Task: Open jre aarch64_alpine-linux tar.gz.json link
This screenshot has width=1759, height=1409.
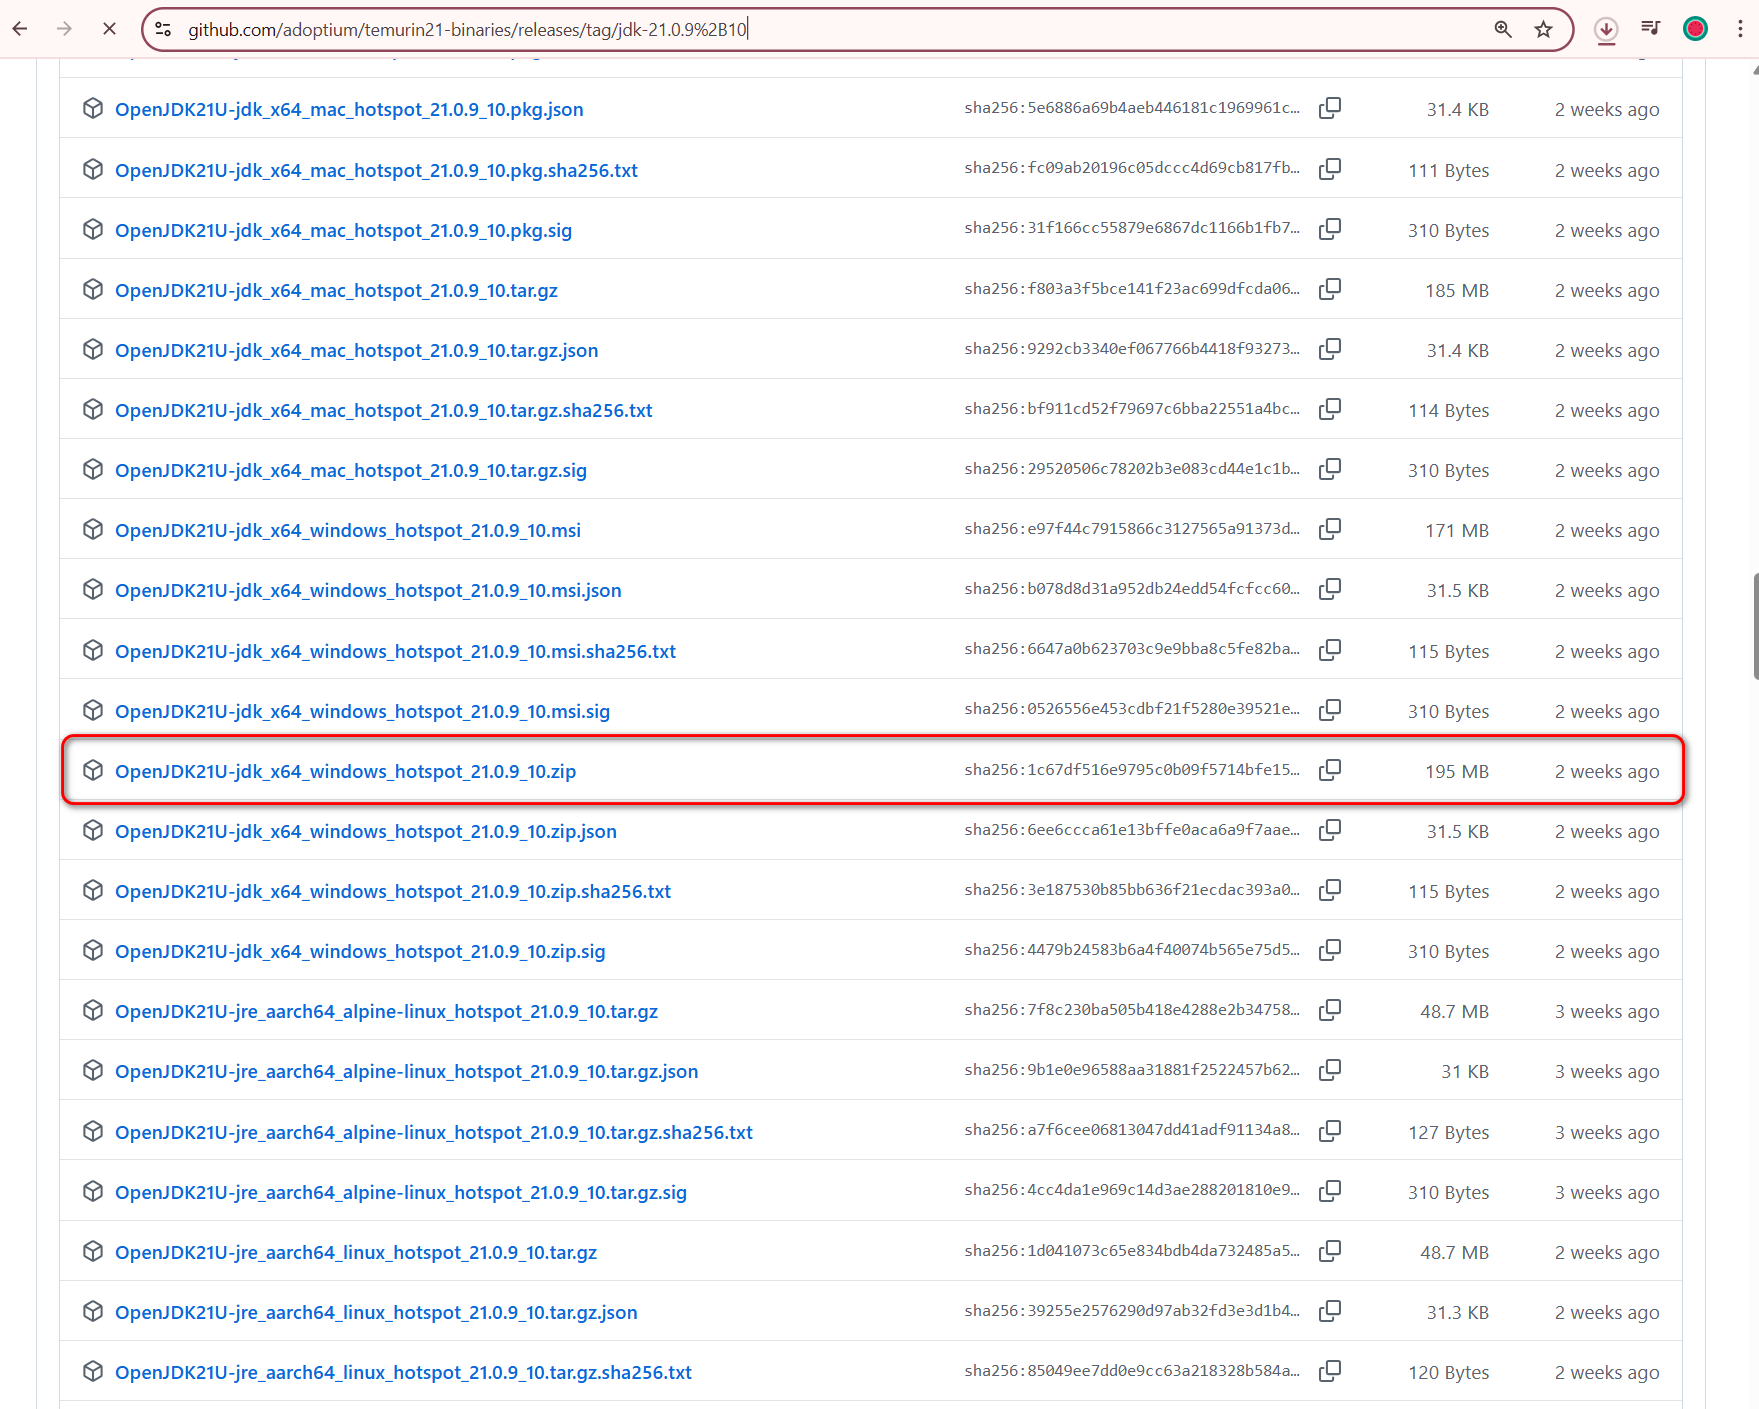Action: tap(407, 1072)
